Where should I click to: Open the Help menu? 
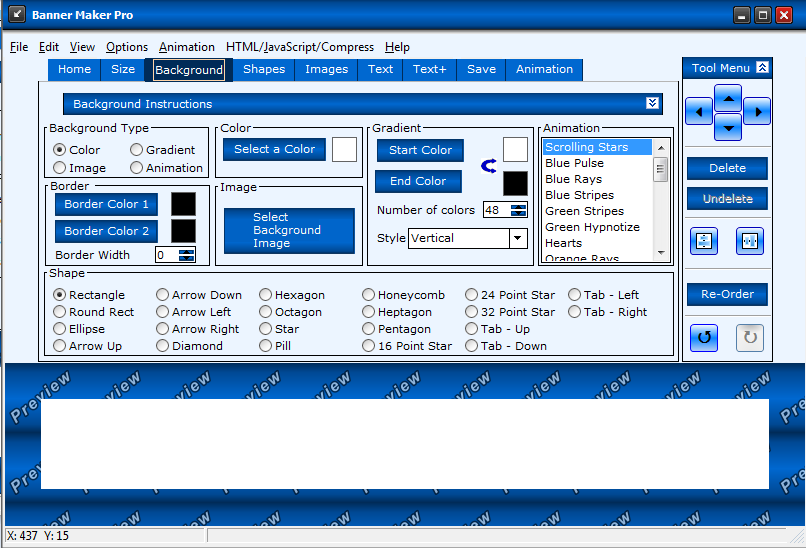coord(397,47)
